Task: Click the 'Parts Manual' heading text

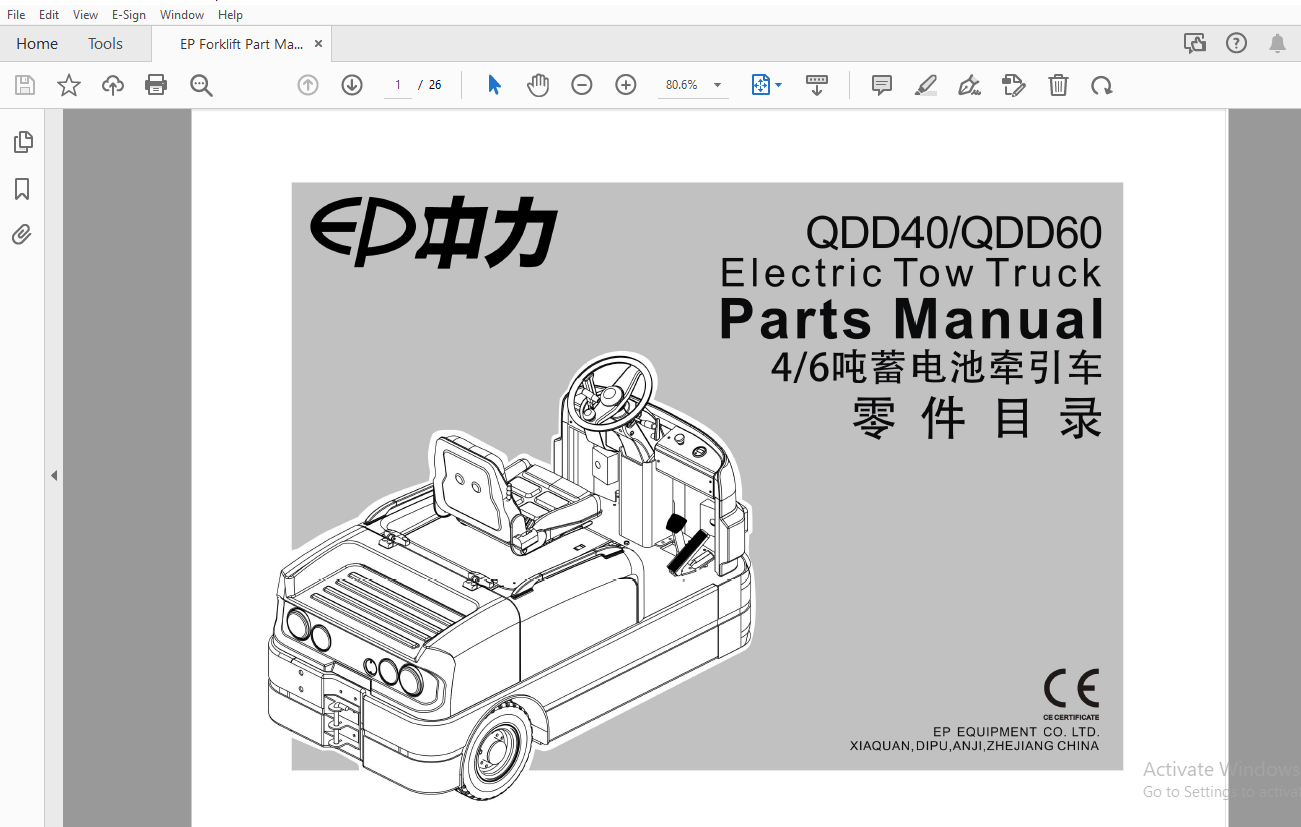Action: coord(912,319)
